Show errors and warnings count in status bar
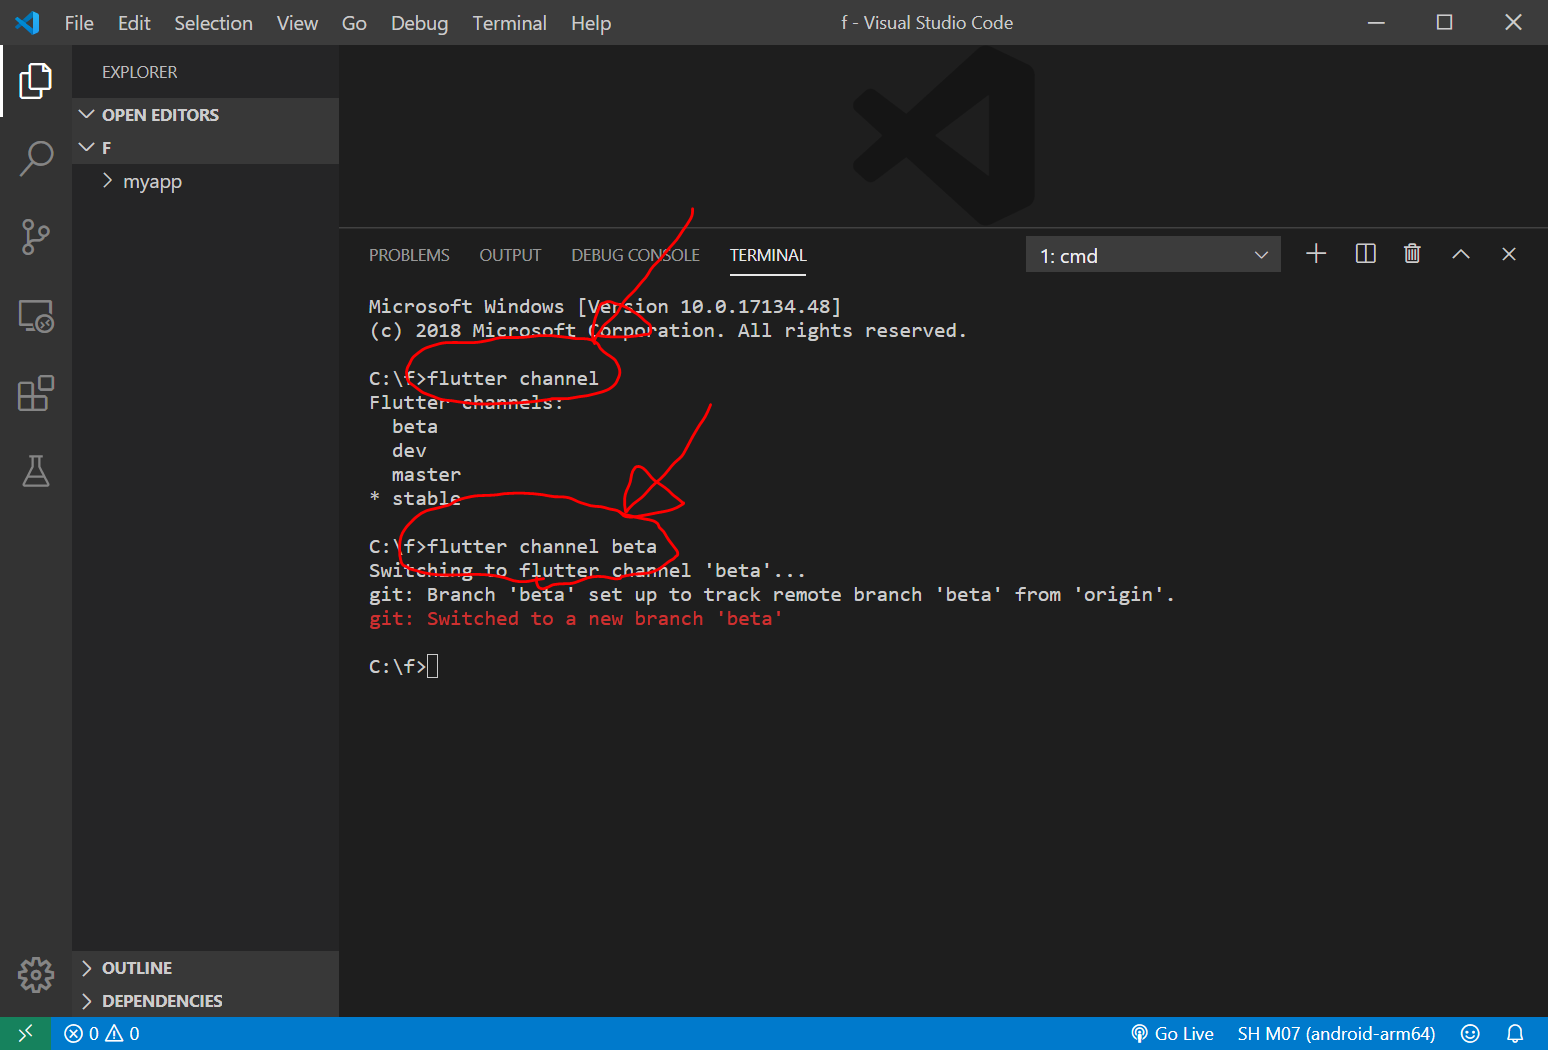Screen dimensions: 1548x1050 pos(102,1033)
